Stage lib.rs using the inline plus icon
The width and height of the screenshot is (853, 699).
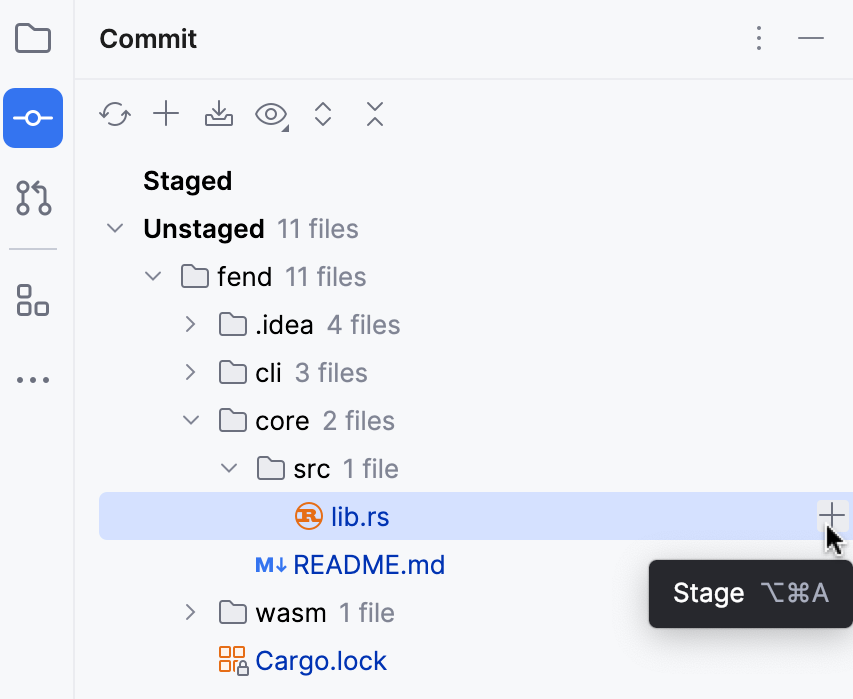(831, 515)
